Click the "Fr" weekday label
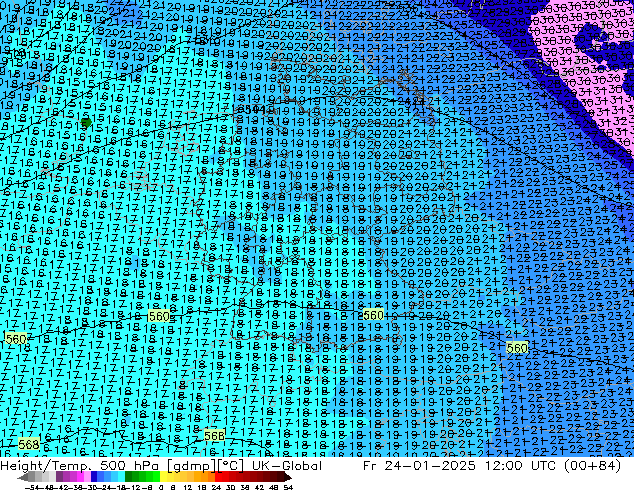 coord(370,466)
